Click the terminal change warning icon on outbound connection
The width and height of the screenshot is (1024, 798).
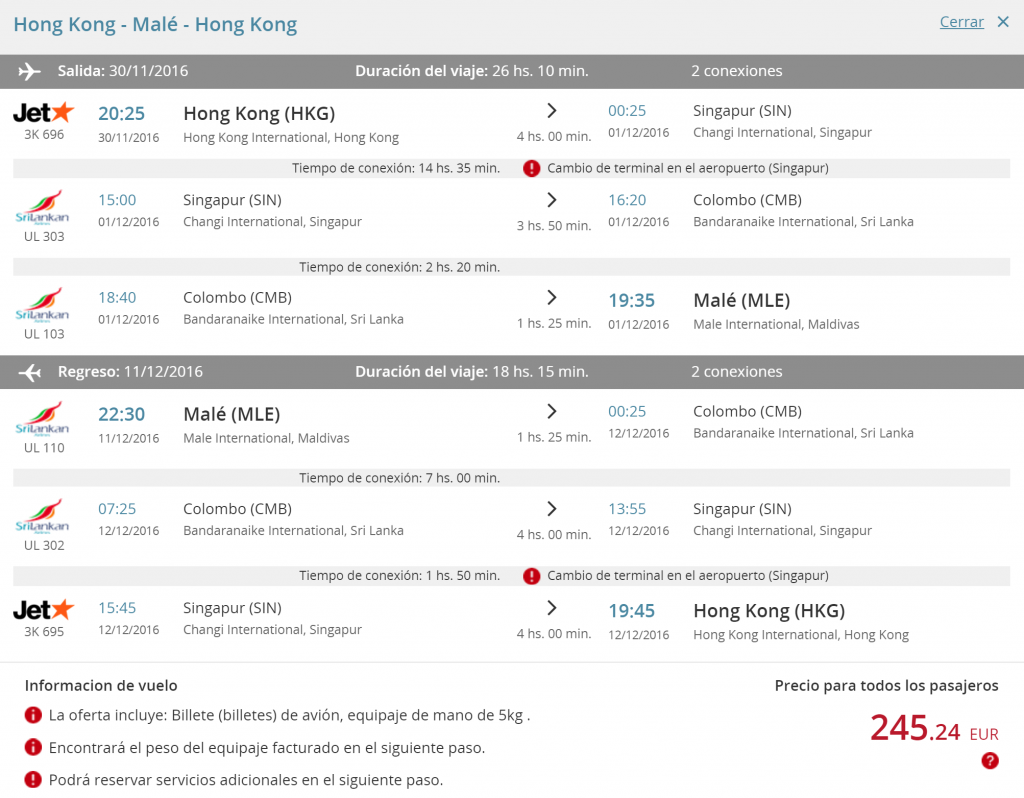point(532,168)
